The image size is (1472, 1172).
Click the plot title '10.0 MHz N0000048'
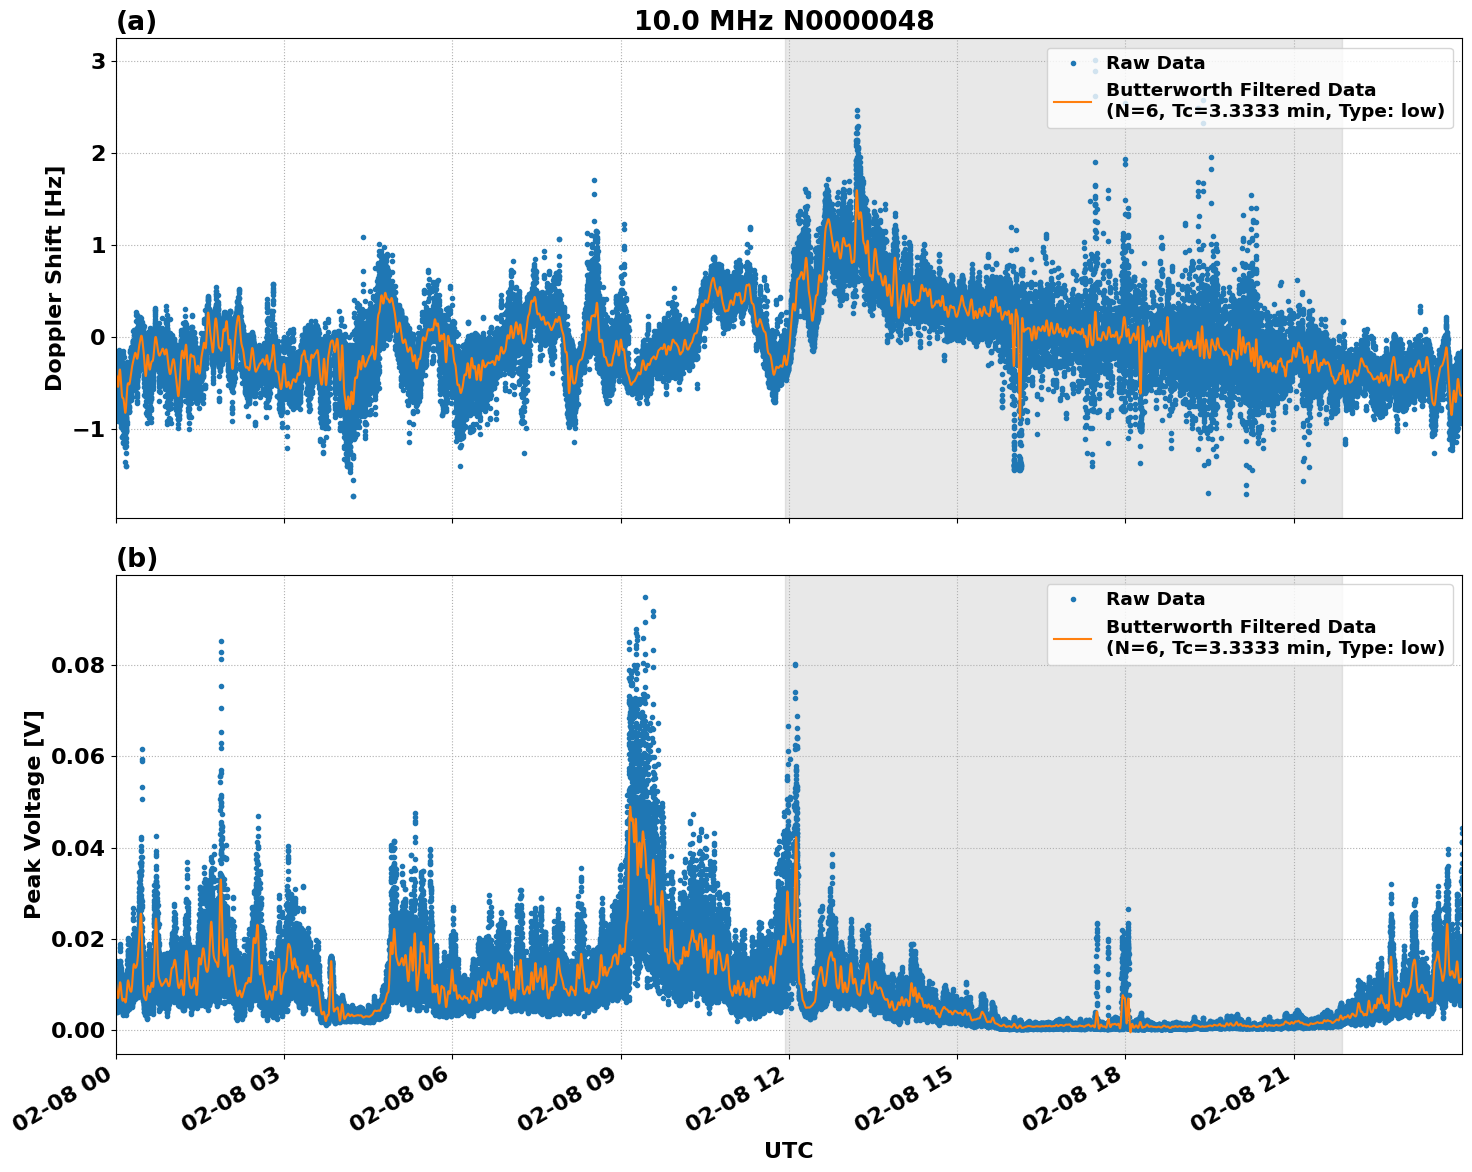click(784, 21)
